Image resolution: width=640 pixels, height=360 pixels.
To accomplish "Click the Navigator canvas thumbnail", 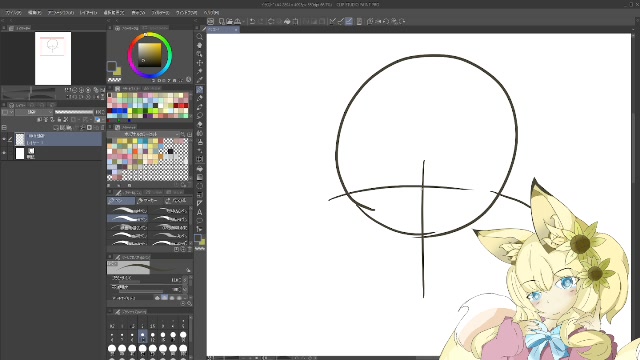I will pyautogui.click(x=53, y=58).
